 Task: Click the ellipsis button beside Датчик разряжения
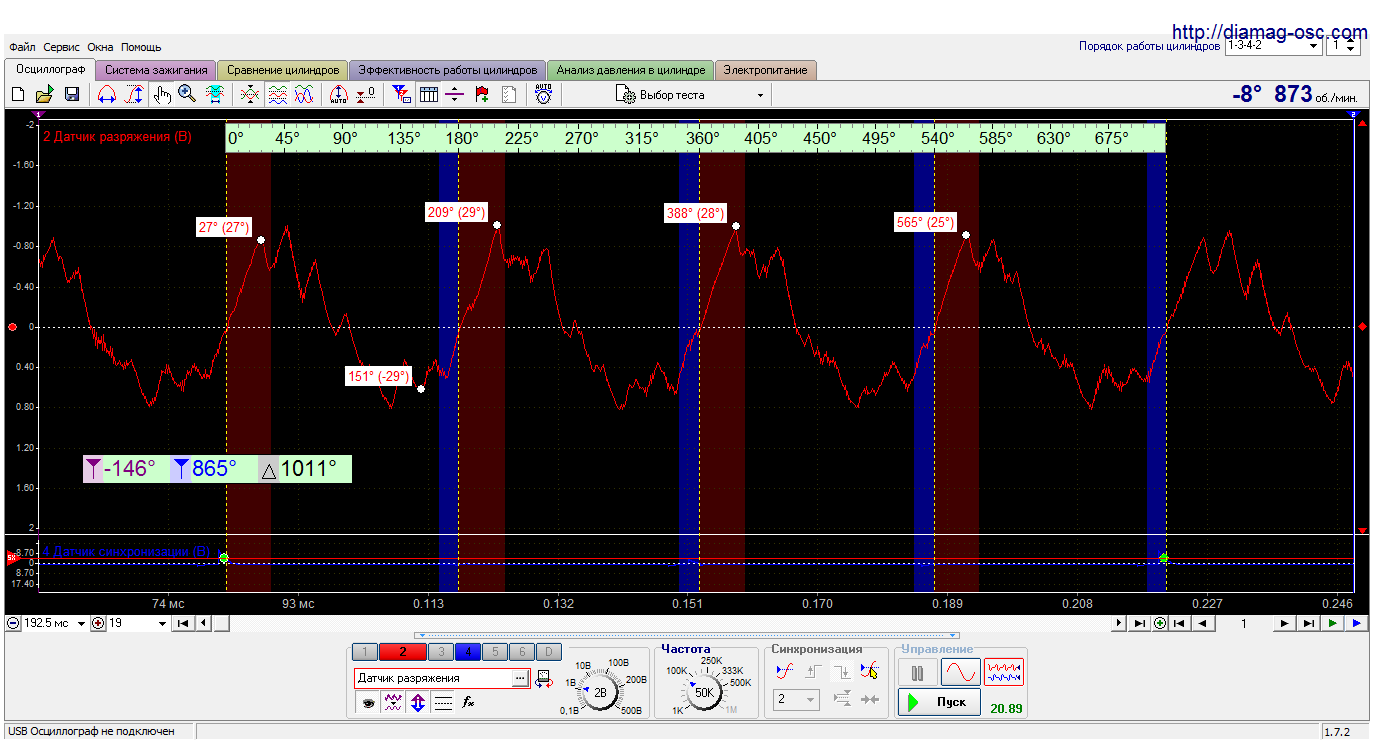tap(519, 678)
